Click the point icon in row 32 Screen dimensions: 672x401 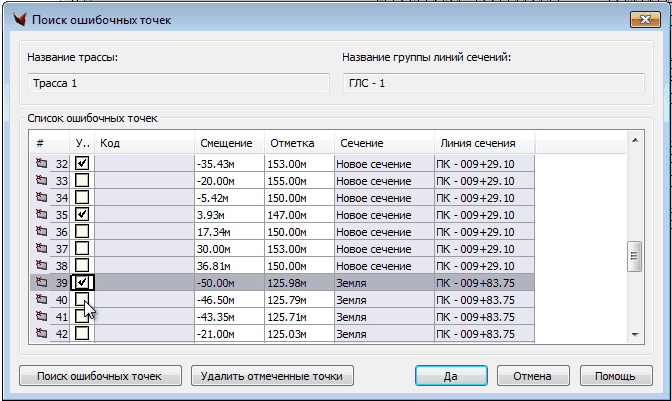[41, 163]
